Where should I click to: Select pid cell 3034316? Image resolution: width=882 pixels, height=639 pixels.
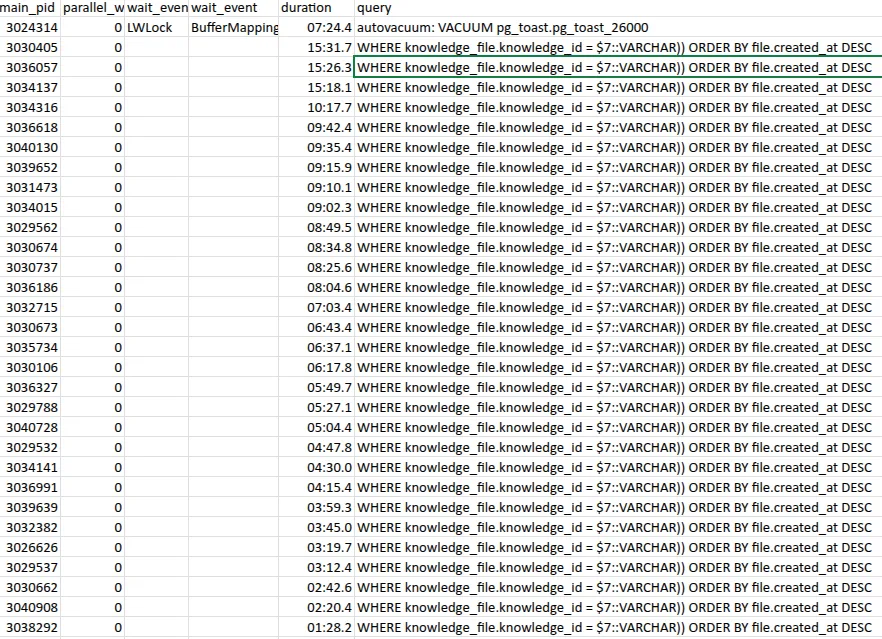(30, 107)
